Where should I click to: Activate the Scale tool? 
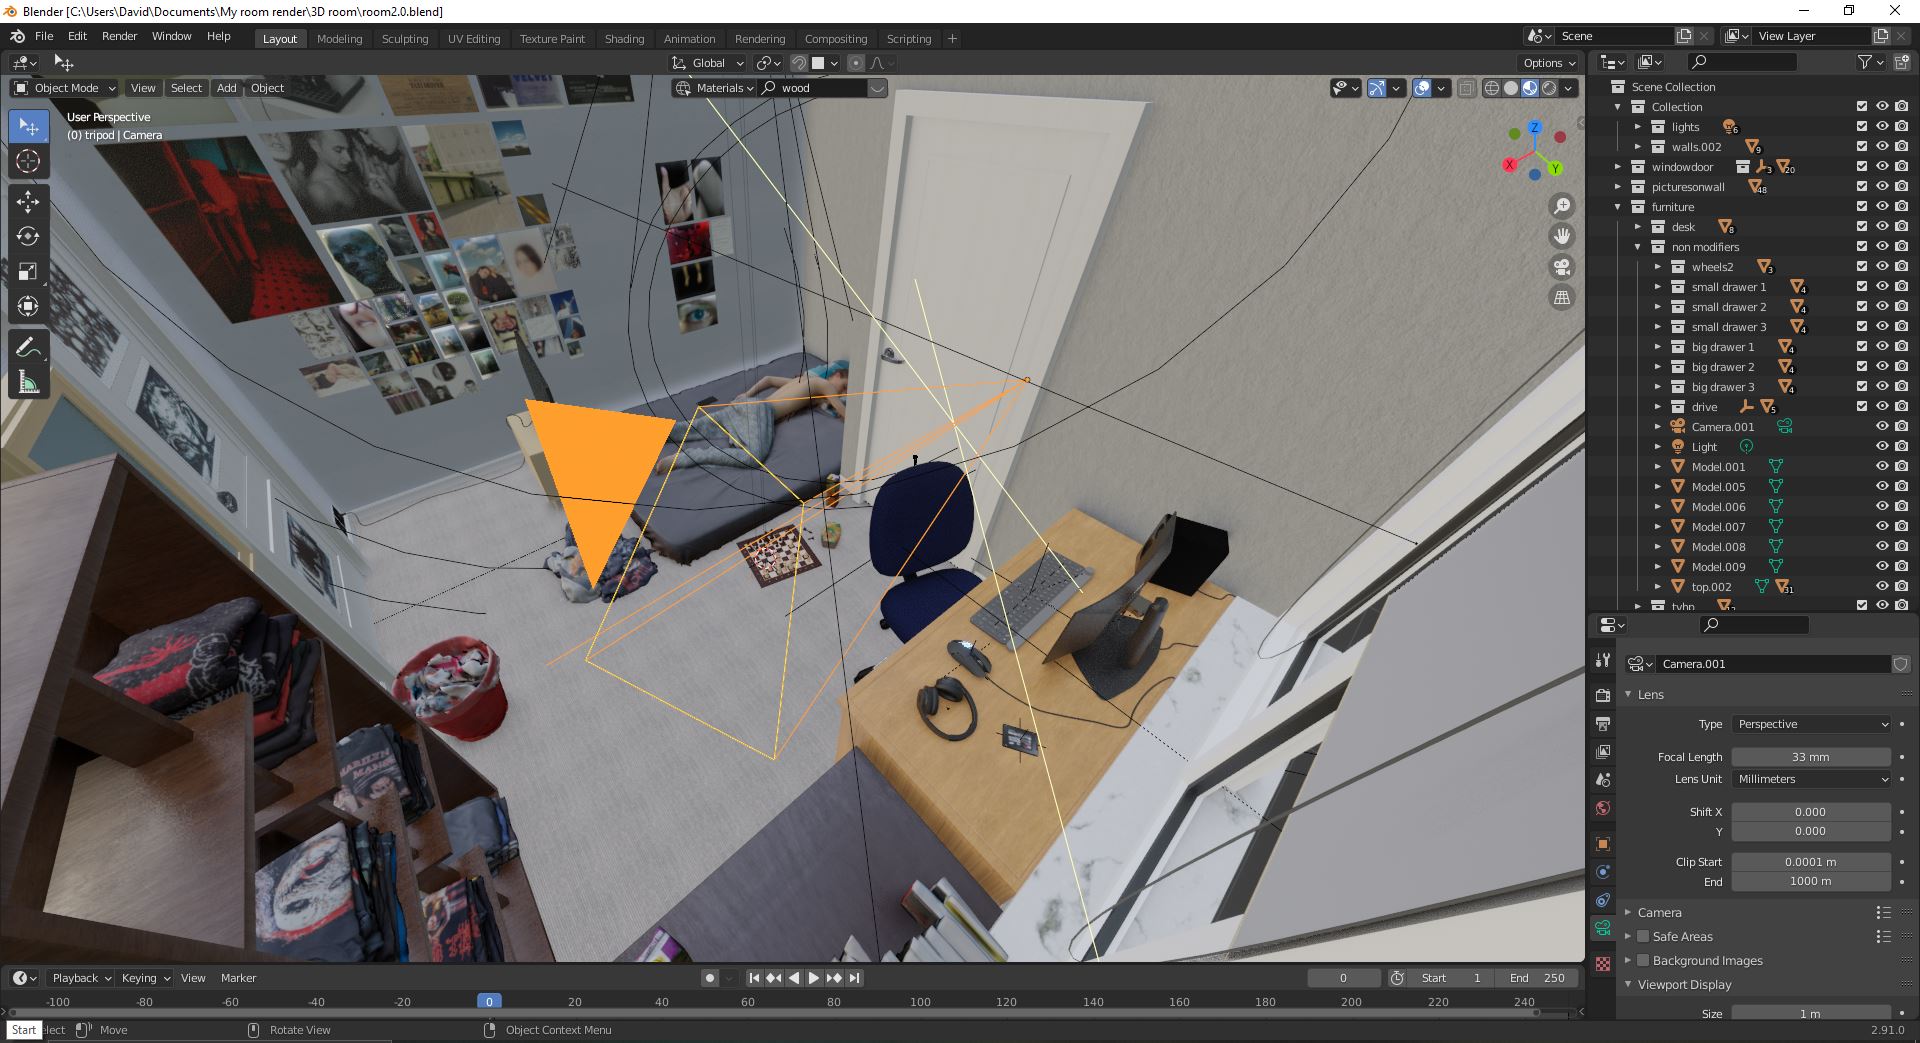point(28,272)
